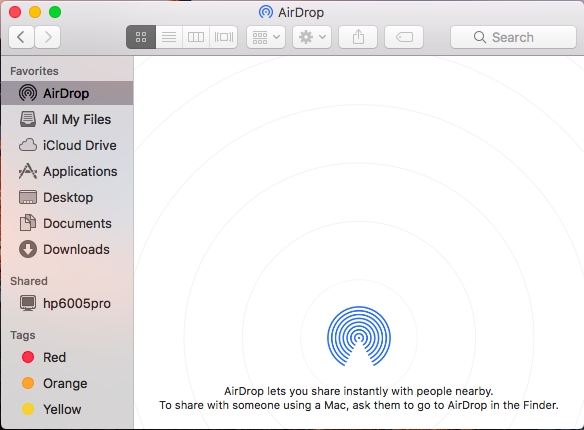Click the Applications icon in sidebar
The image size is (584, 430).
point(28,171)
